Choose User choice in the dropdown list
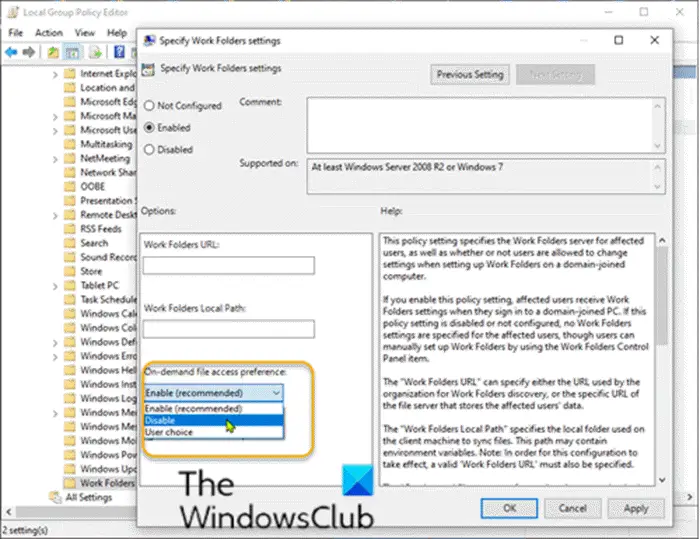 pyautogui.click(x=214, y=432)
